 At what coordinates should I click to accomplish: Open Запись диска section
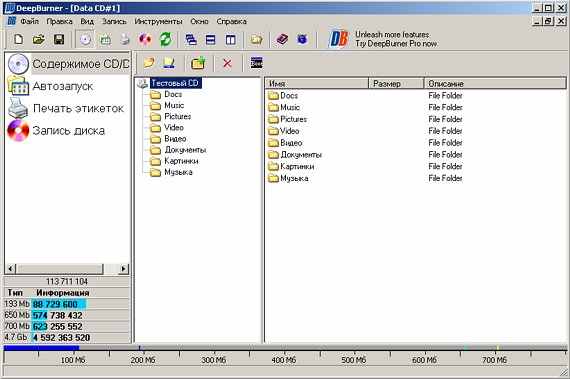(x=56, y=130)
